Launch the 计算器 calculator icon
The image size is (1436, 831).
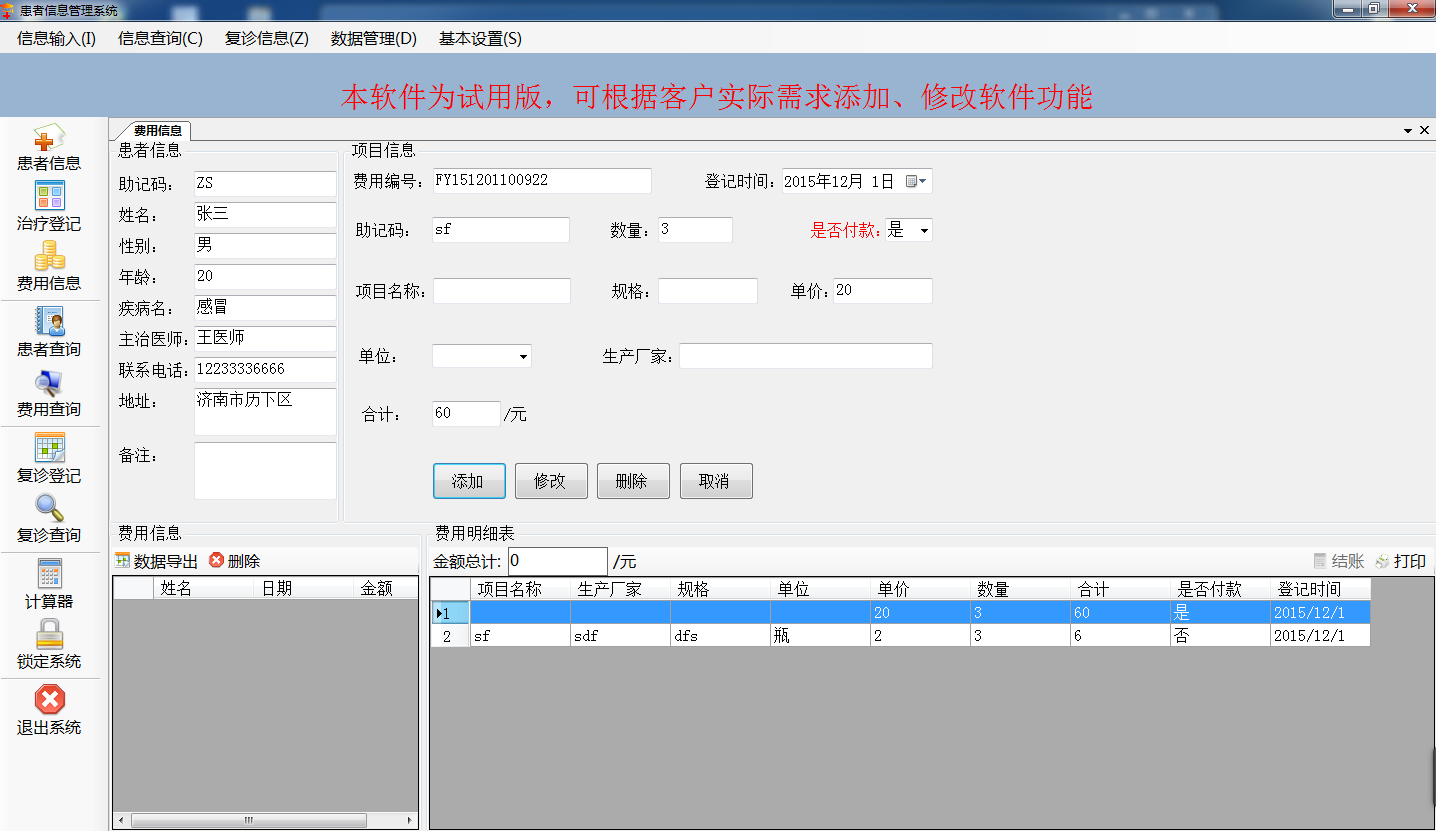[49, 573]
